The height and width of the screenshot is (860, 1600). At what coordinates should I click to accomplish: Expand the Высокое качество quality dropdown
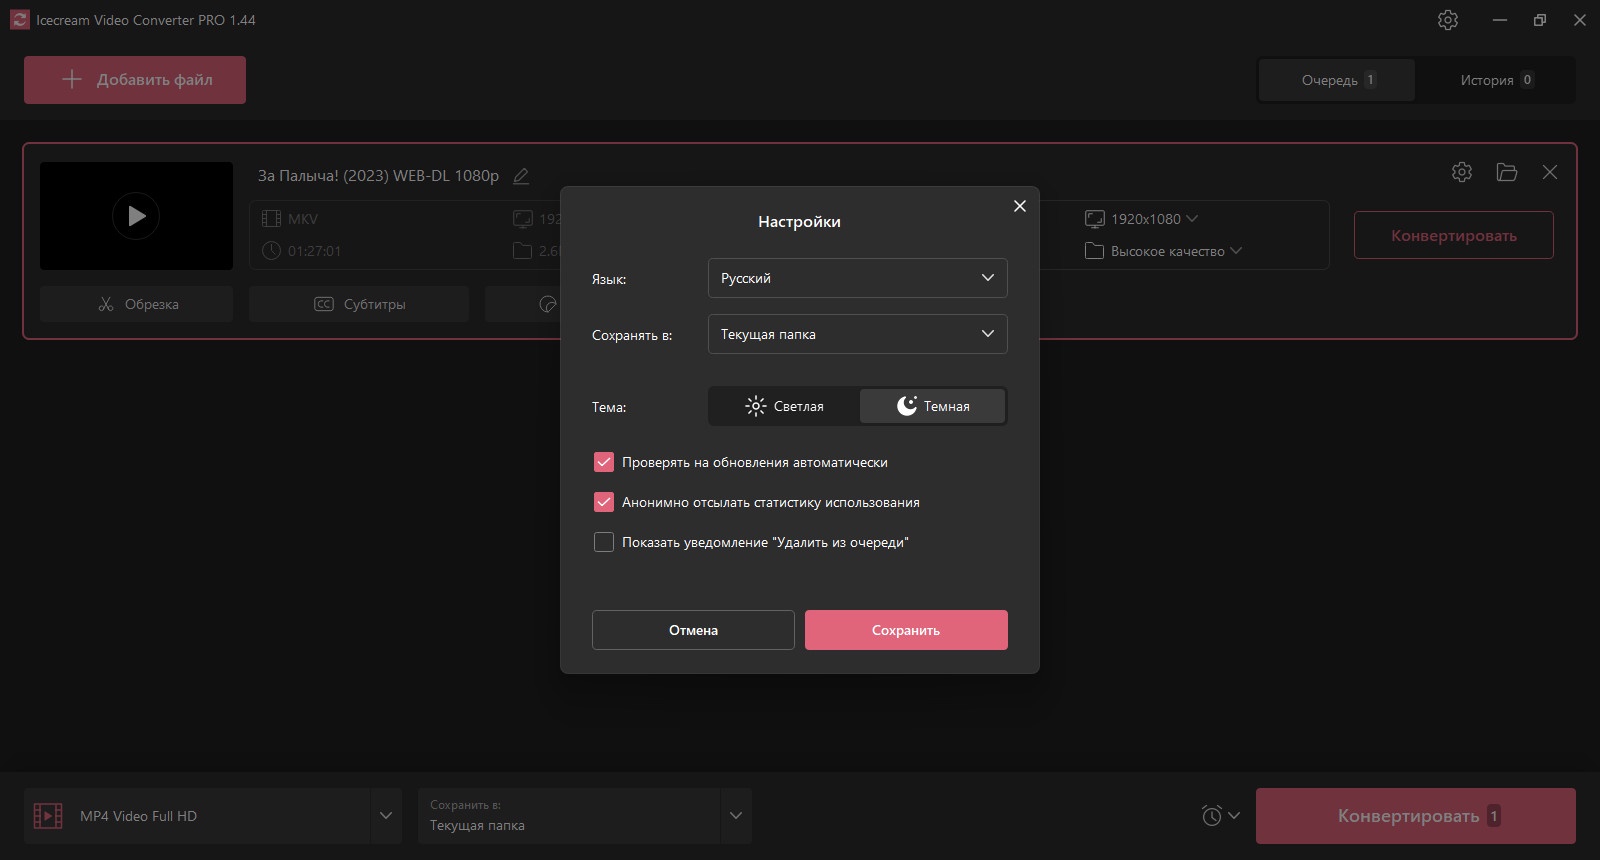(1164, 251)
